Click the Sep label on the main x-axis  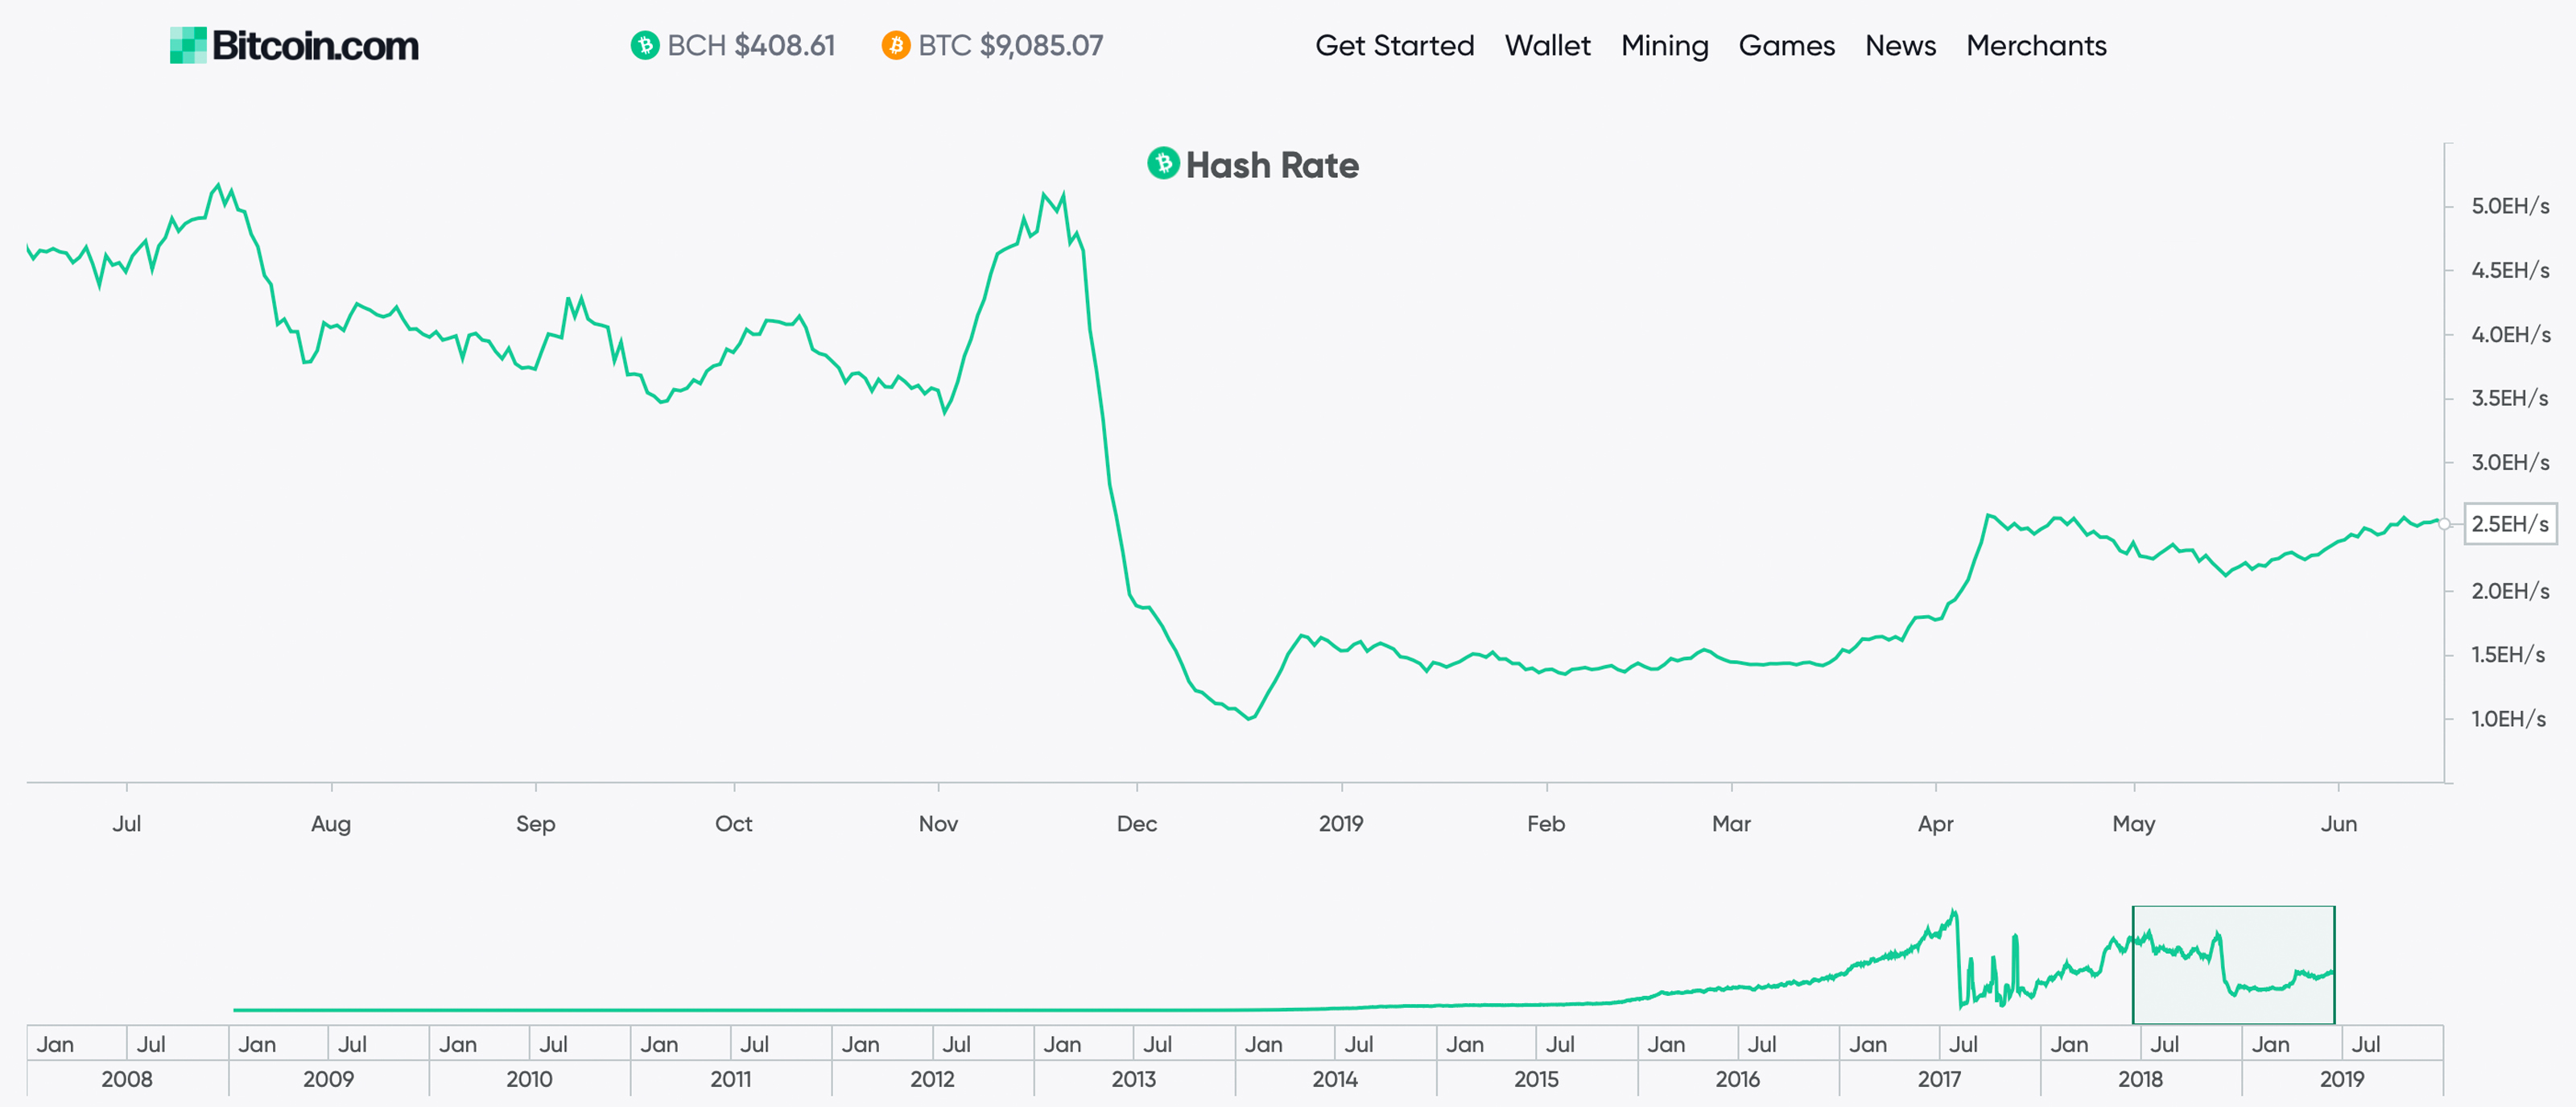click(x=535, y=824)
